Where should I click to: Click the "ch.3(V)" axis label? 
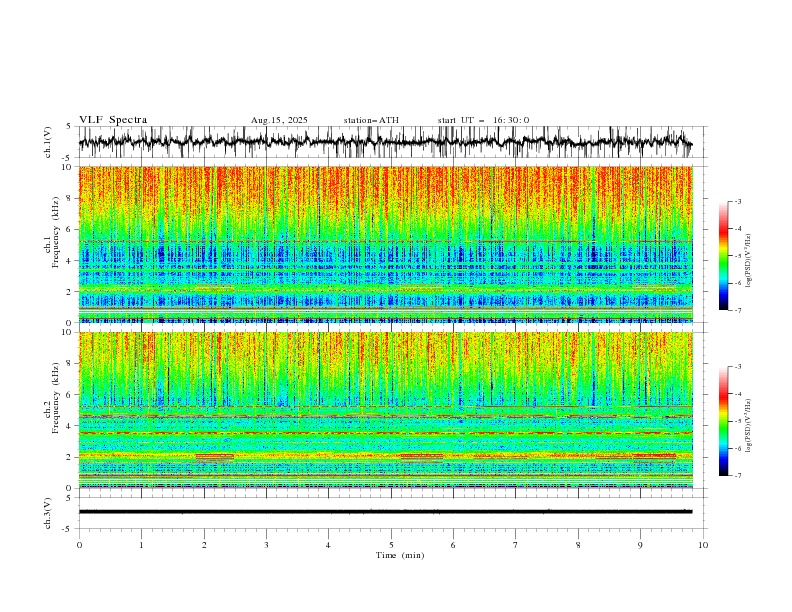pos(48,513)
